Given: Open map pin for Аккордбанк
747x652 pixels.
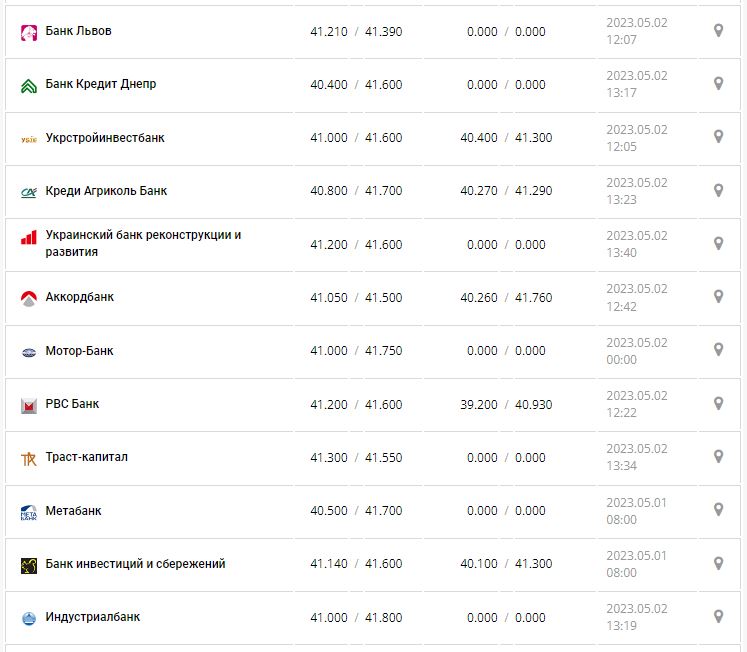Looking at the screenshot, I should click(718, 297).
